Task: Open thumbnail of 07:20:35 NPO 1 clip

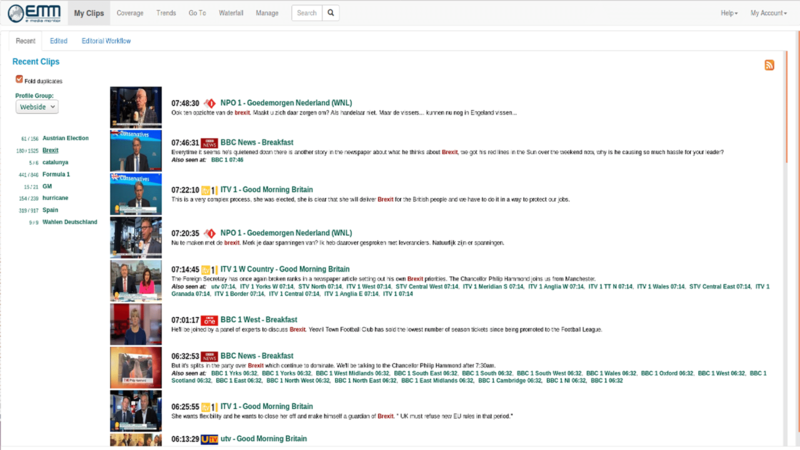Action: click(x=136, y=237)
